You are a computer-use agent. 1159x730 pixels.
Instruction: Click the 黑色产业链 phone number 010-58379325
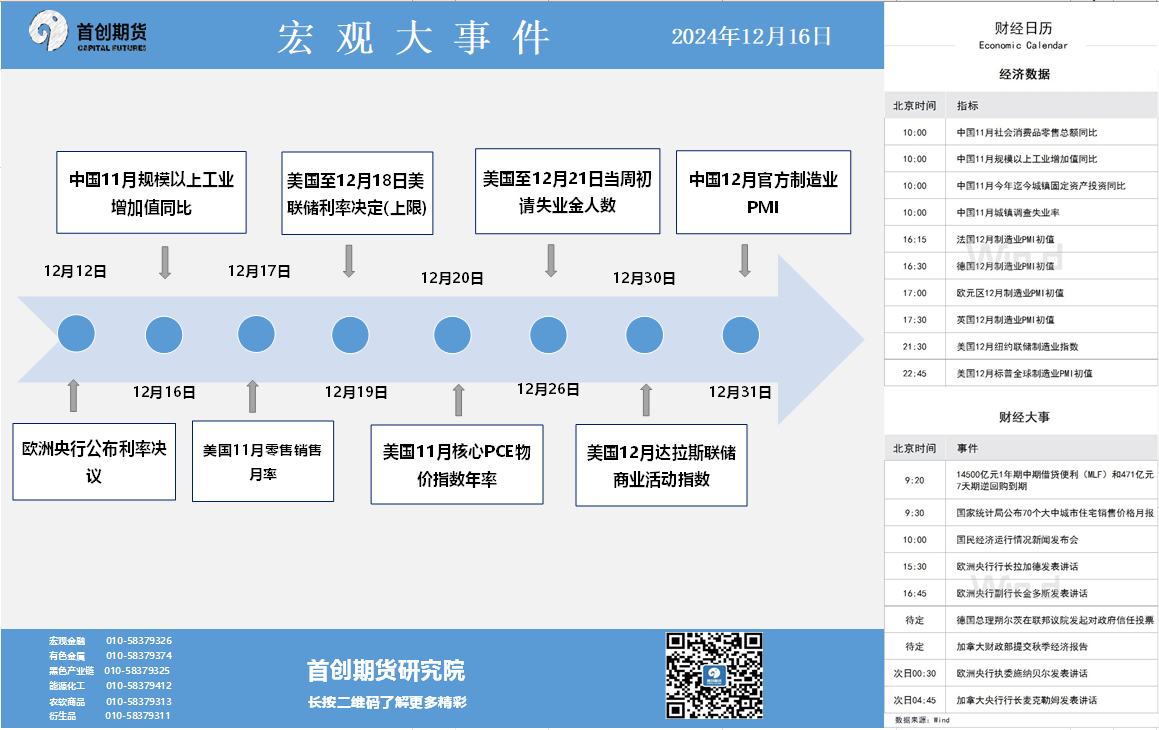[137, 671]
